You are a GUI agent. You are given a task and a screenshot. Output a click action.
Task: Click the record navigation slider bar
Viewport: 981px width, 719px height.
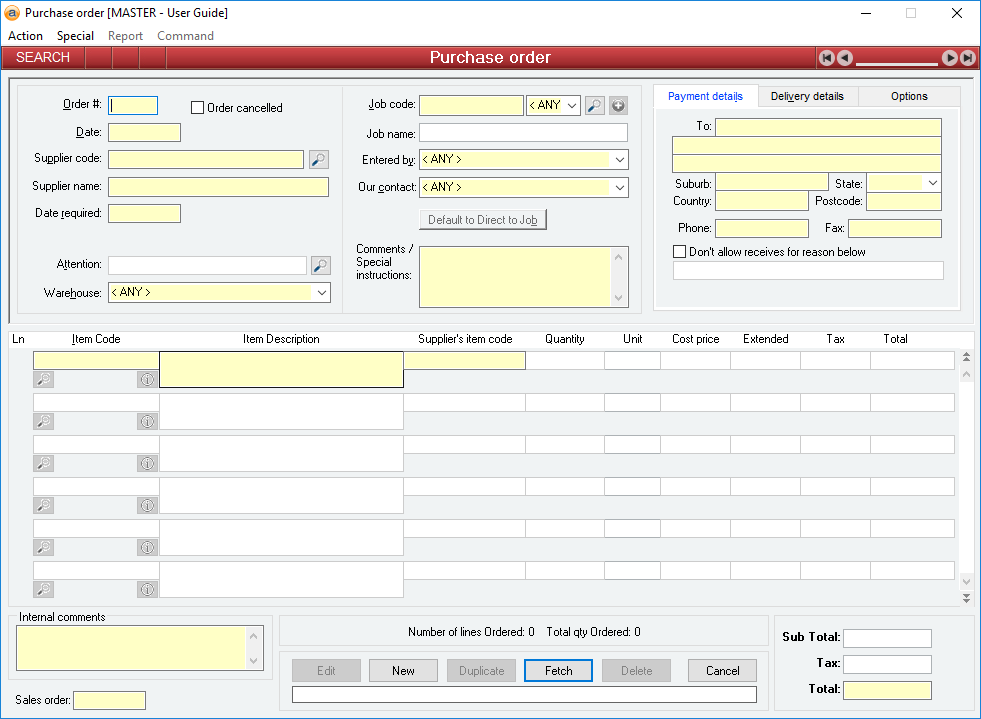click(x=897, y=63)
